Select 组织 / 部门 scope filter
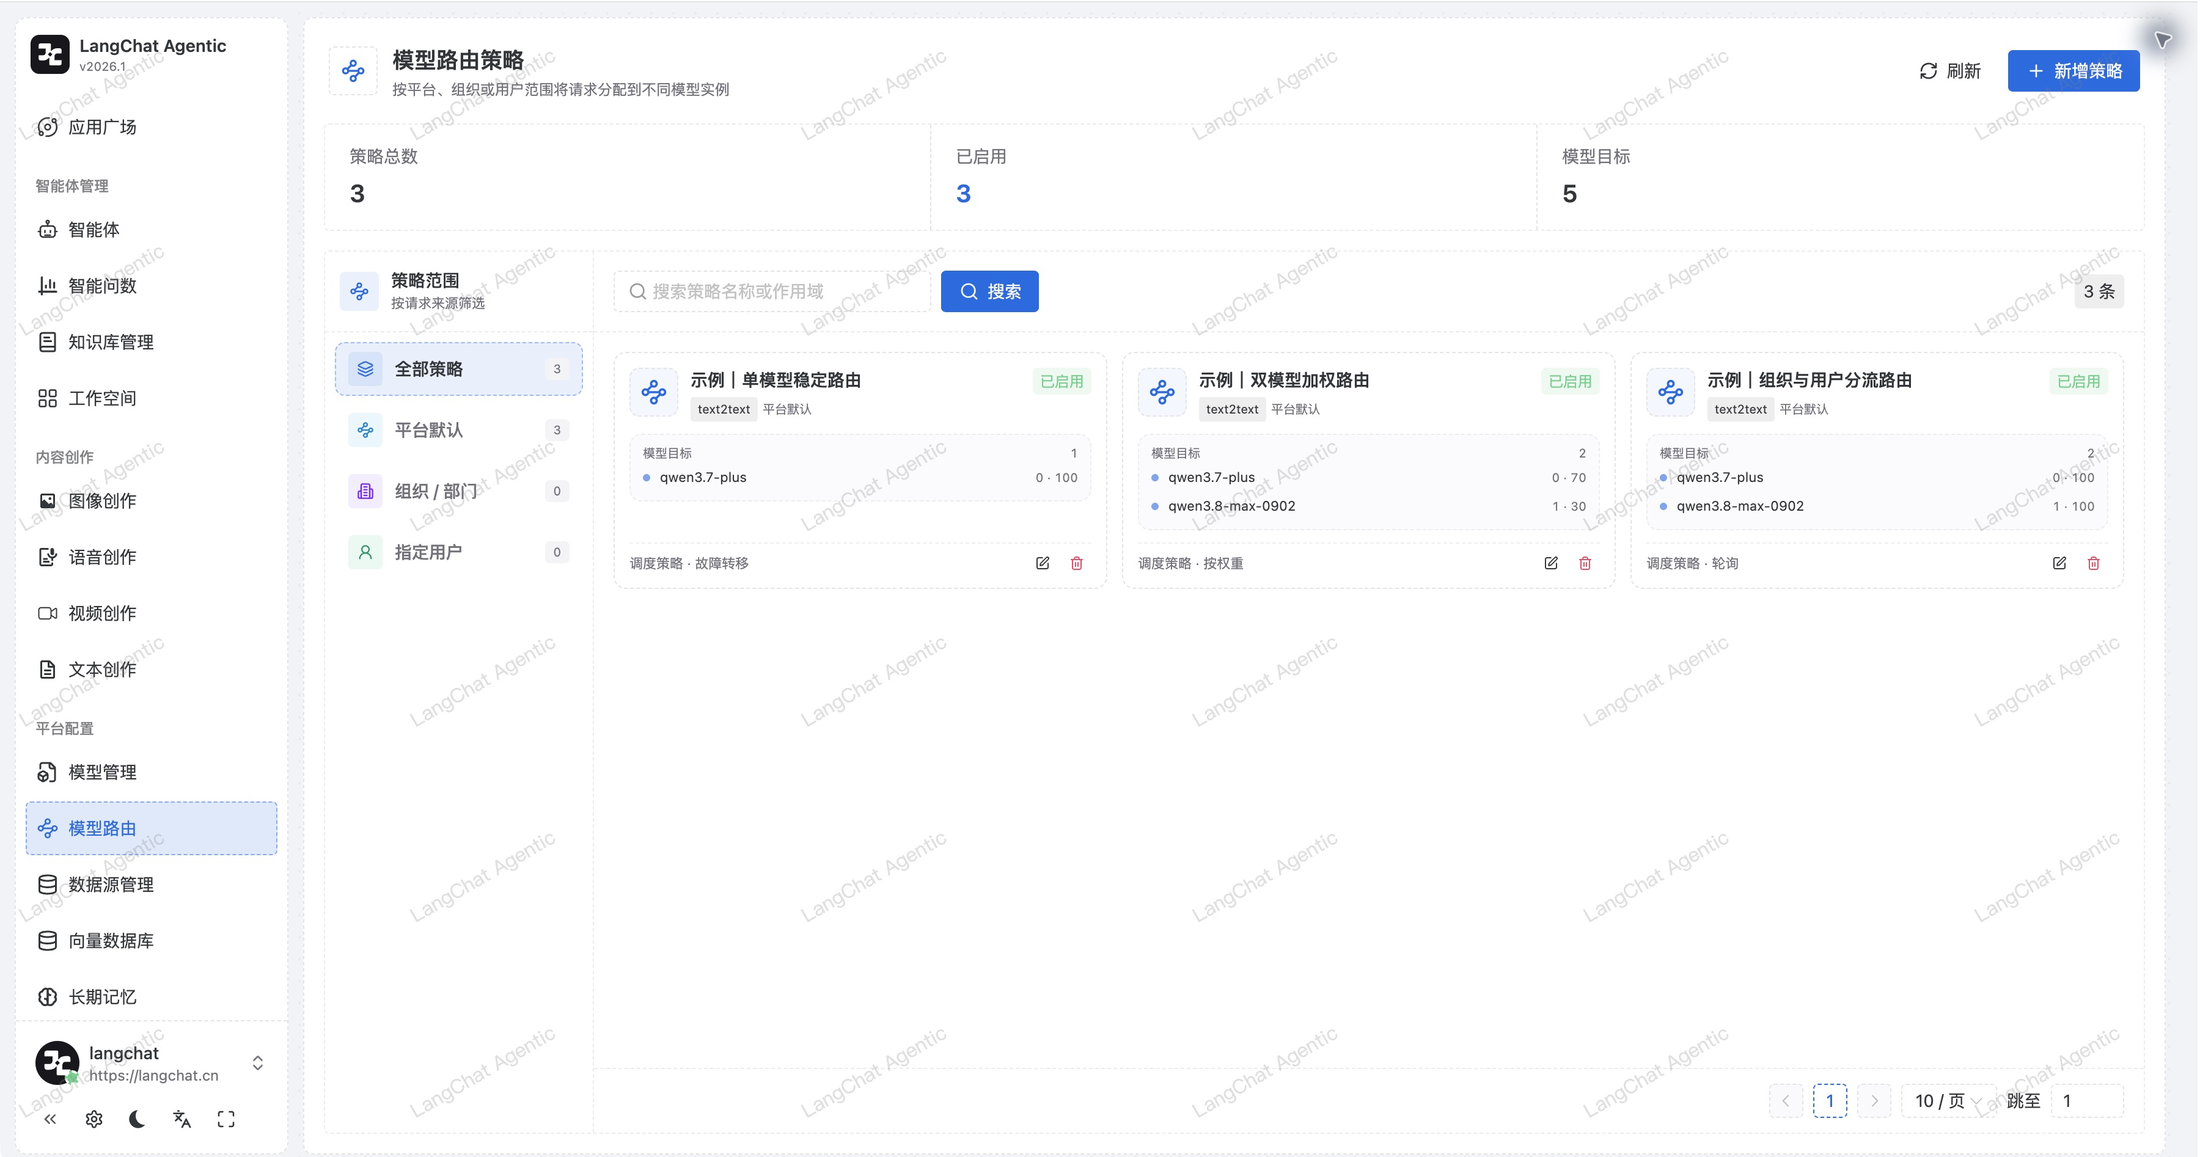Screen dimensions: 2200x1157 click(459, 491)
